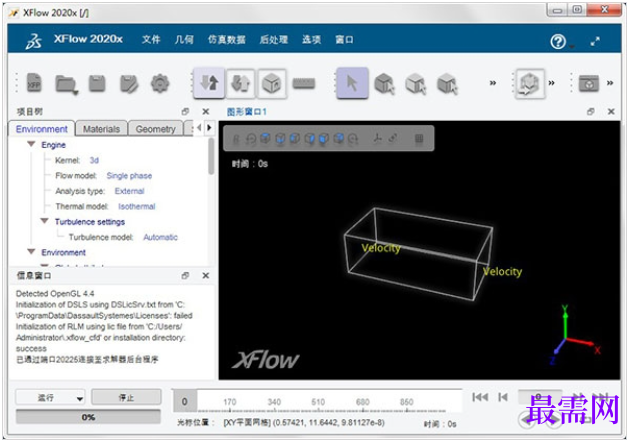Screen dimensions: 638x441
Task: Click first blue cube view icon
Action: [265, 139]
